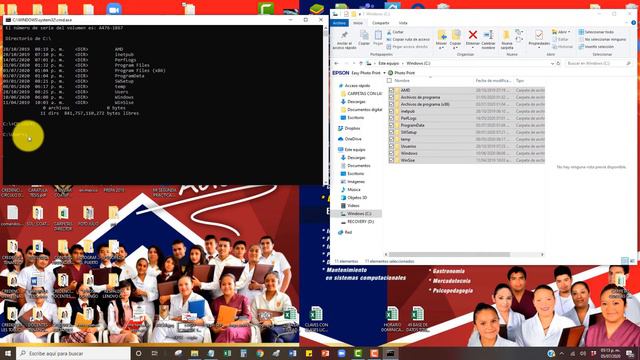Uncheck the SWSetup folder checkbox
Screen dimensions: 640x360
pyautogui.click(x=391, y=132)
